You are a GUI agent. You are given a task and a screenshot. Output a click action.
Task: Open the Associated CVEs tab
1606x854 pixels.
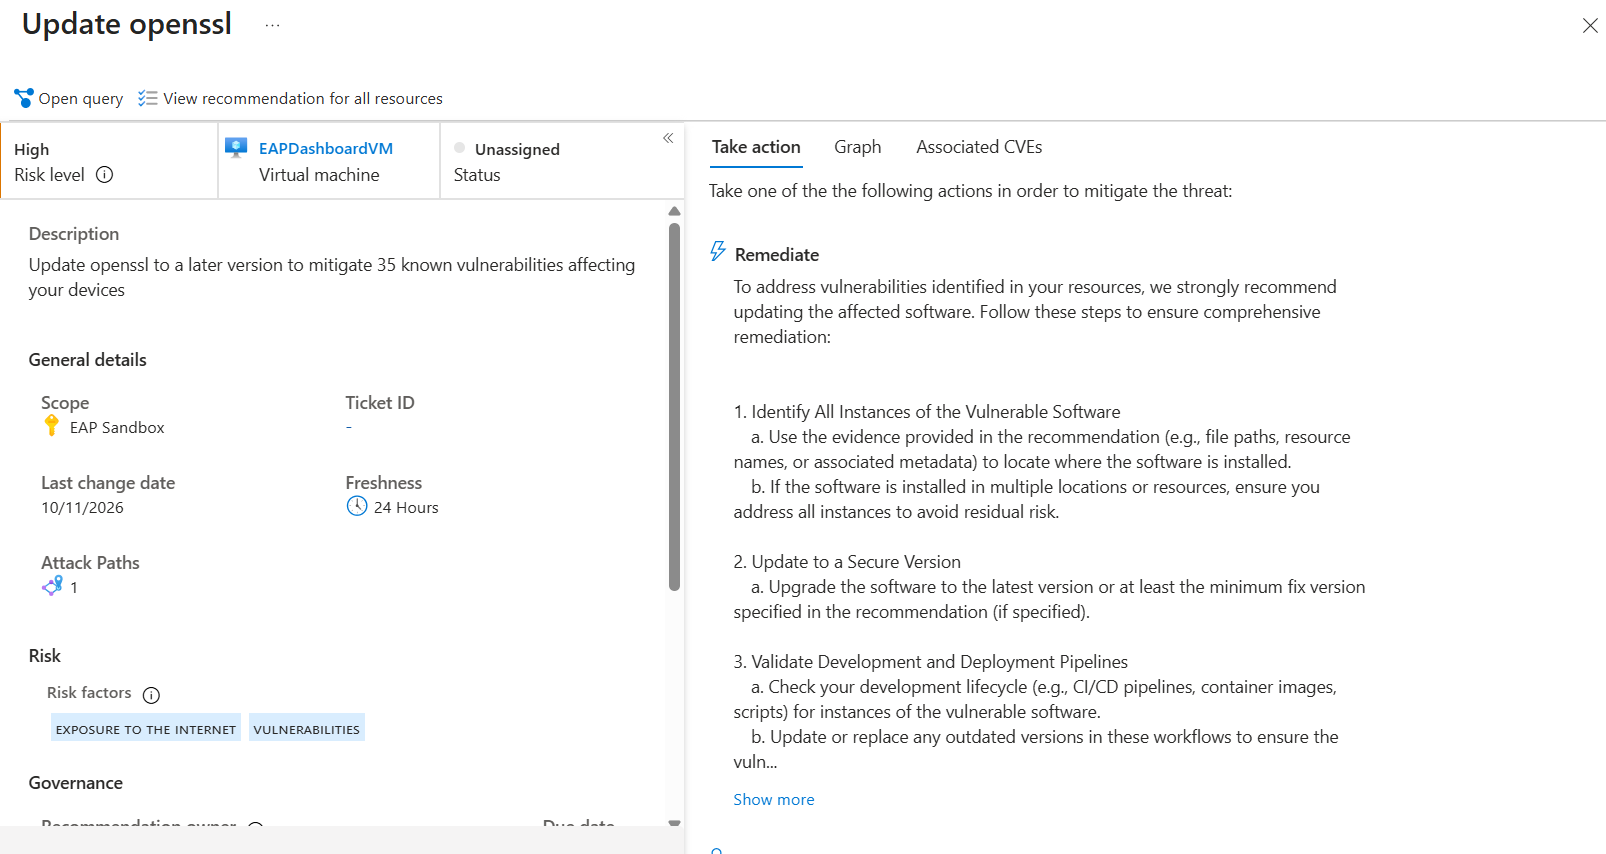click(x=979, y=147)
